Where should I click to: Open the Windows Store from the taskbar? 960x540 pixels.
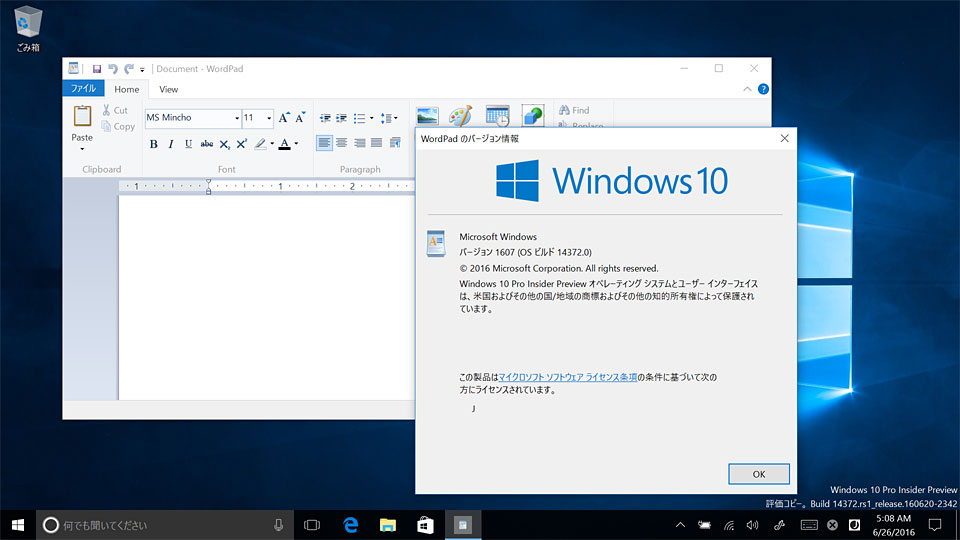click(426, 525)
